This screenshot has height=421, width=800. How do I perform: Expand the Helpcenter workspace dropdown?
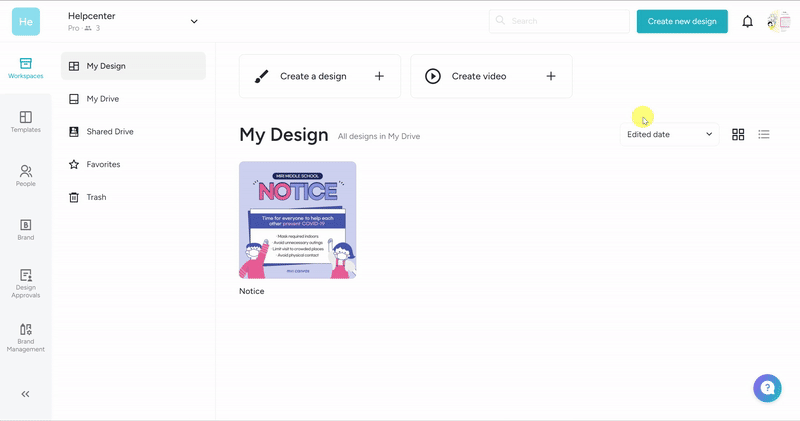tap(194, 21)
